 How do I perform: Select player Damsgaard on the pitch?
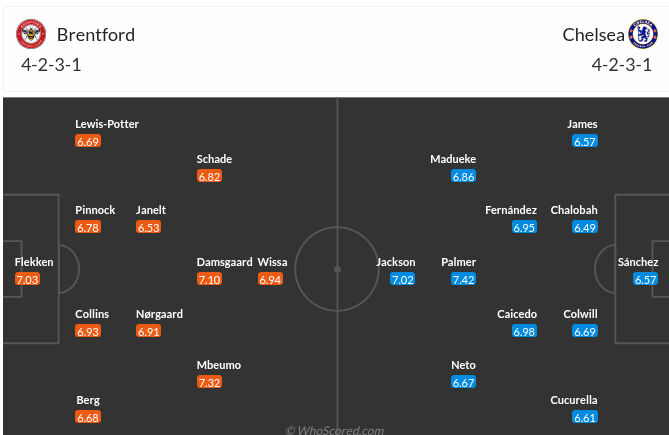[225, 262]
